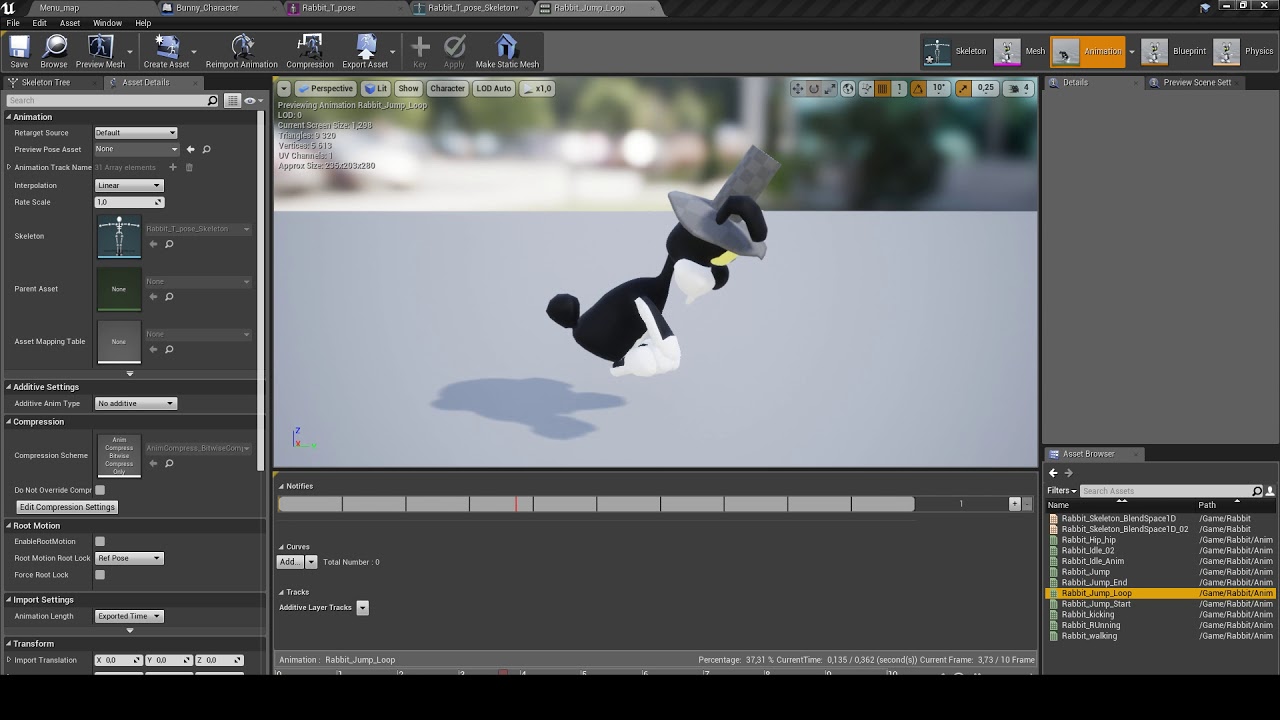Click the Export Asset icon
Image resolution: width=1280 pixels, height=720 pixels.
pos(365,52)
